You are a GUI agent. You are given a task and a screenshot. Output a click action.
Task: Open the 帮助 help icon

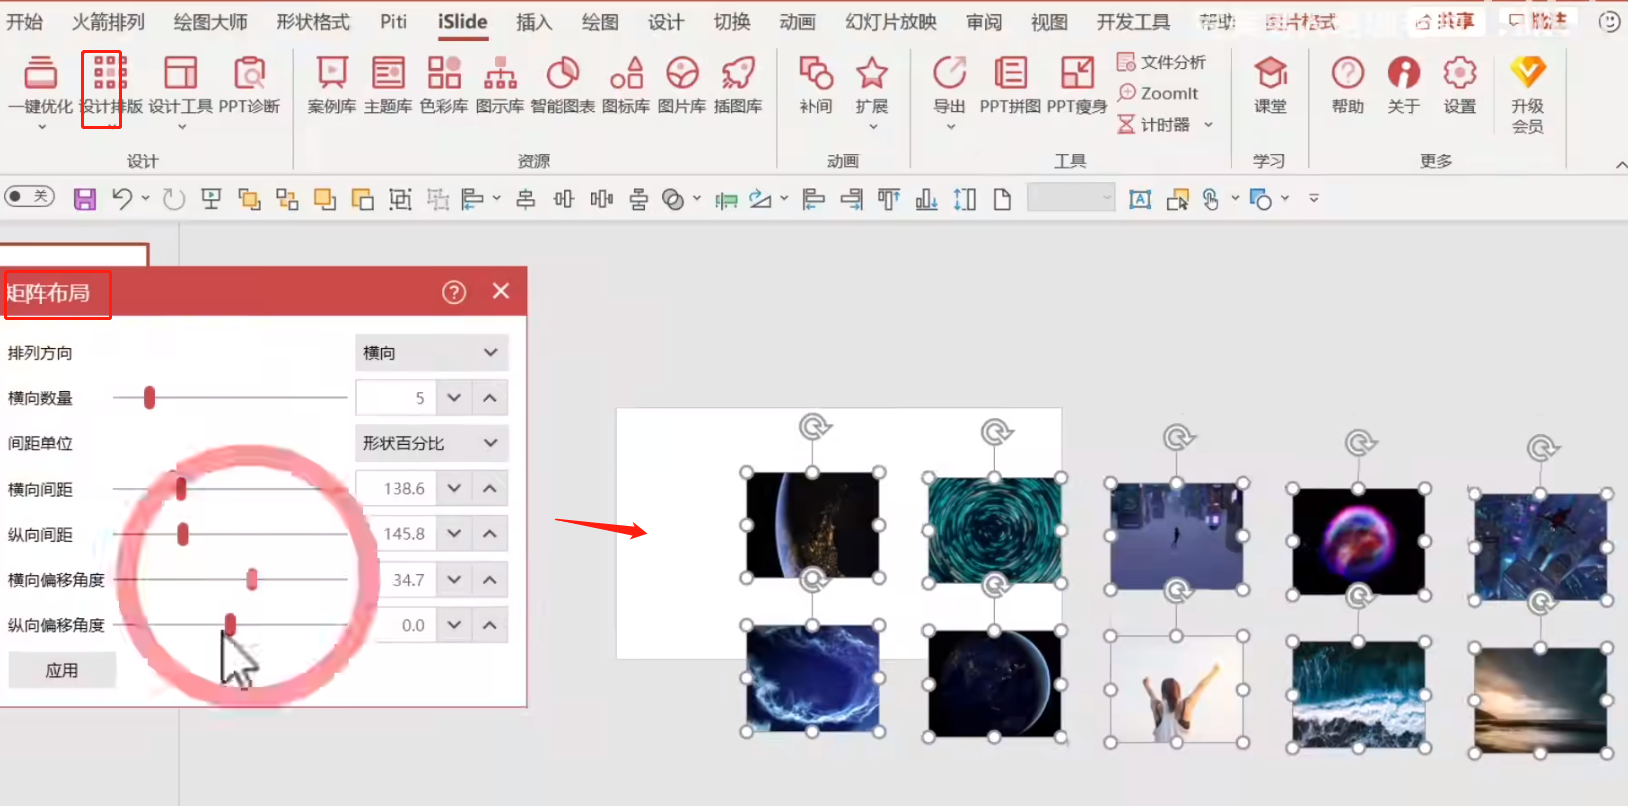coord(1348,87)
